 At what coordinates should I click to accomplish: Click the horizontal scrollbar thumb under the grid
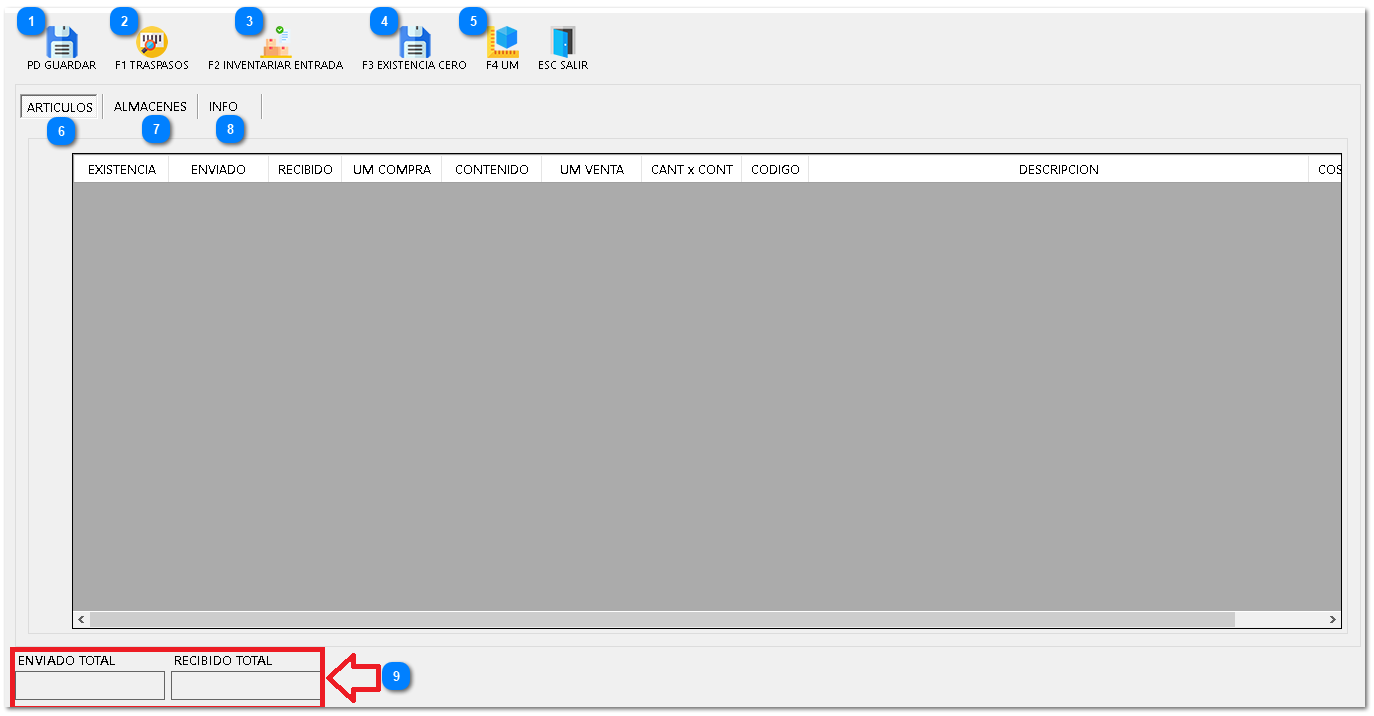click(x=660, y=620)
